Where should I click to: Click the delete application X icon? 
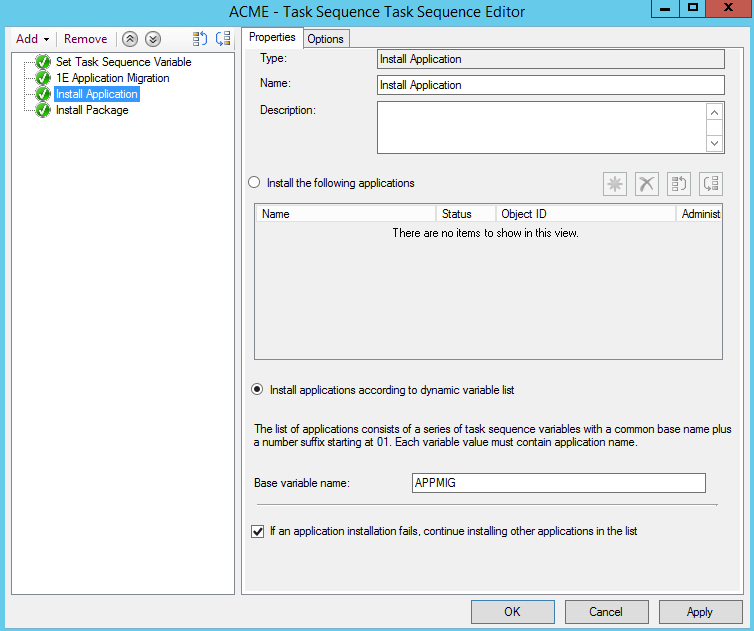647,184
